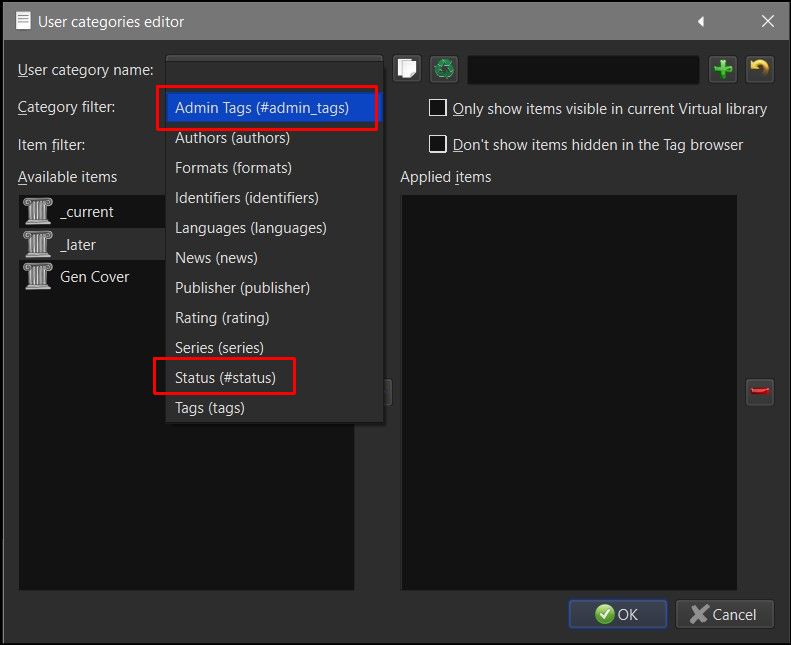Image resolution: width=791 pixels, height=645 pixels.
Task: Enable Only show items visible in Virtual library
Action: click(x=437, y=108)
